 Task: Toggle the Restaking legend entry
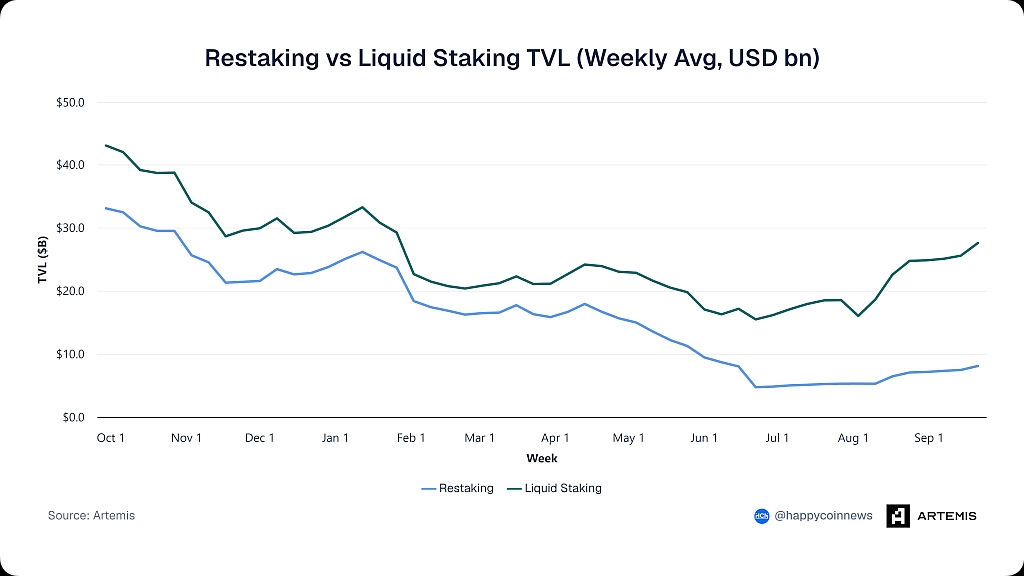[457, 488]
